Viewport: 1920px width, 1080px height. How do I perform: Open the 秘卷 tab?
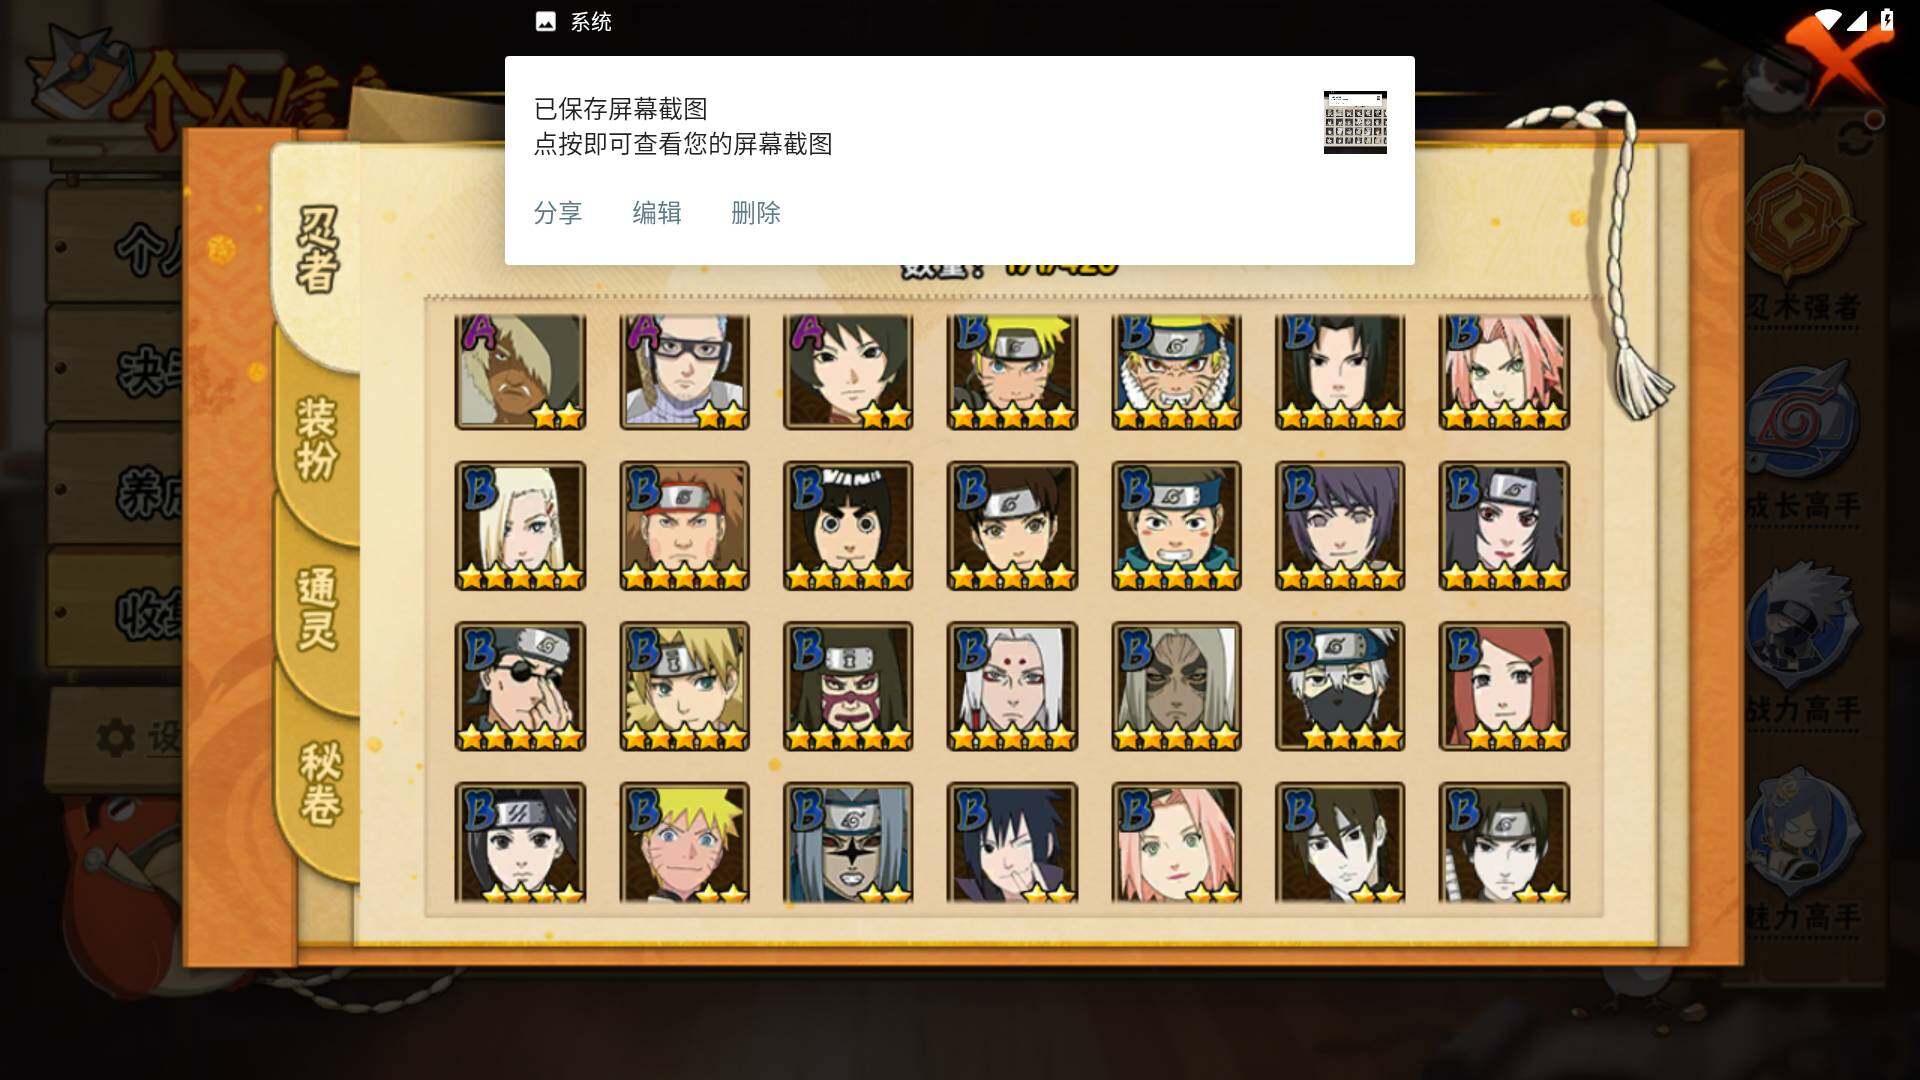[x=320, y=783]
